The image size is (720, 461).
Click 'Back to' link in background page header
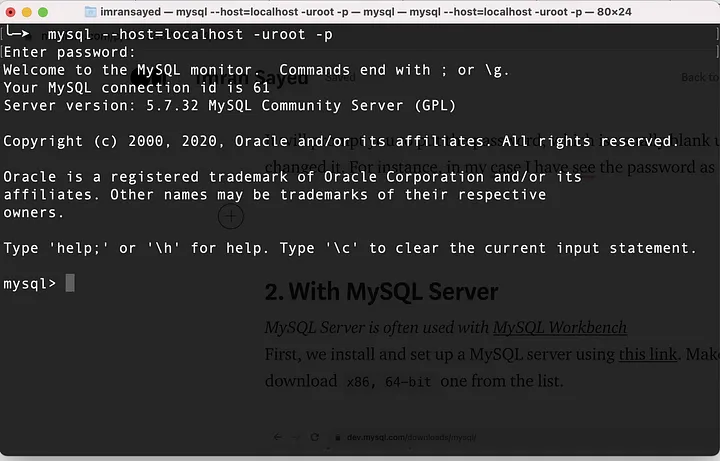700,77
